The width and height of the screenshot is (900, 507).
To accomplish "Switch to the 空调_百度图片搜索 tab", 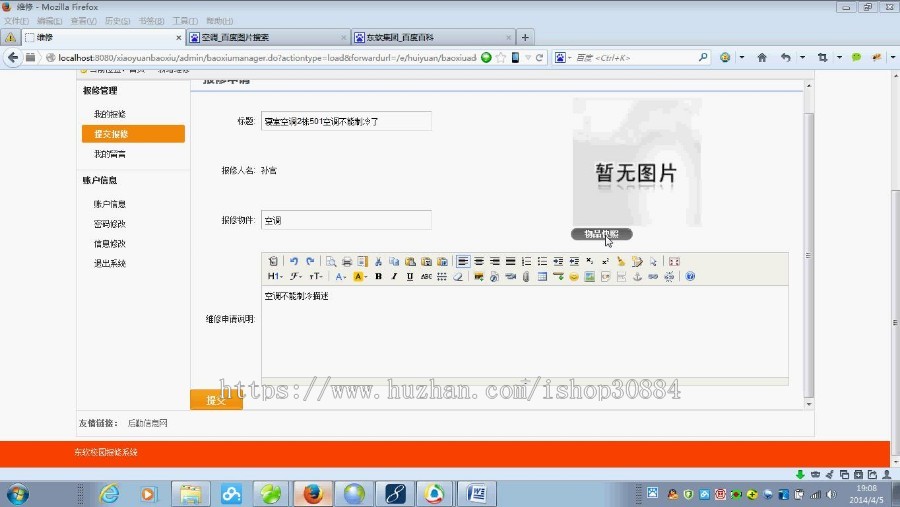I will [268, 37].
